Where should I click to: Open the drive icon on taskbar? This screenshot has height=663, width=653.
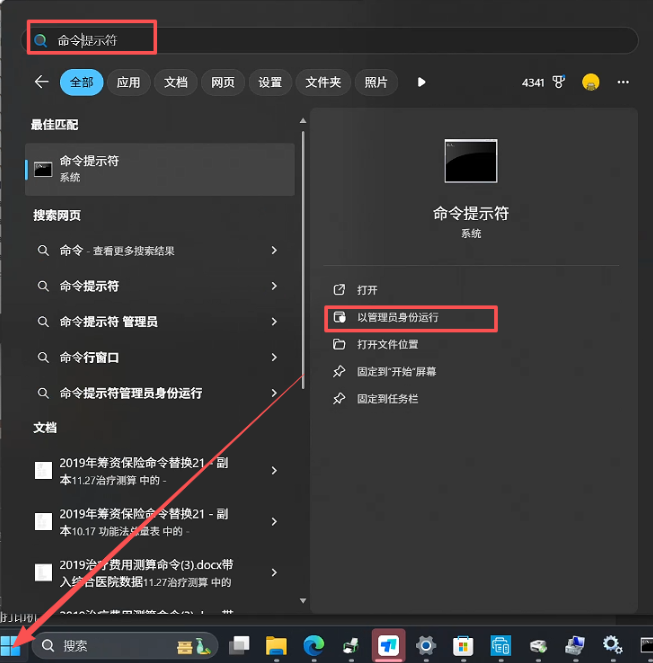coord(538,646)
